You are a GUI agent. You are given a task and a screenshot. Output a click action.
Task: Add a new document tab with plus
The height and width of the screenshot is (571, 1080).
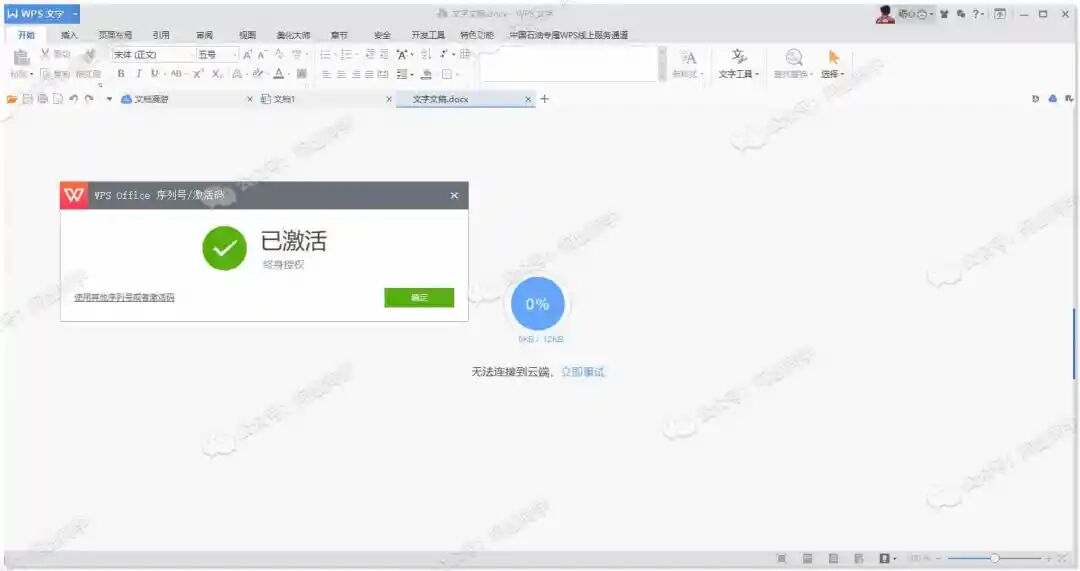coord(544,99)
